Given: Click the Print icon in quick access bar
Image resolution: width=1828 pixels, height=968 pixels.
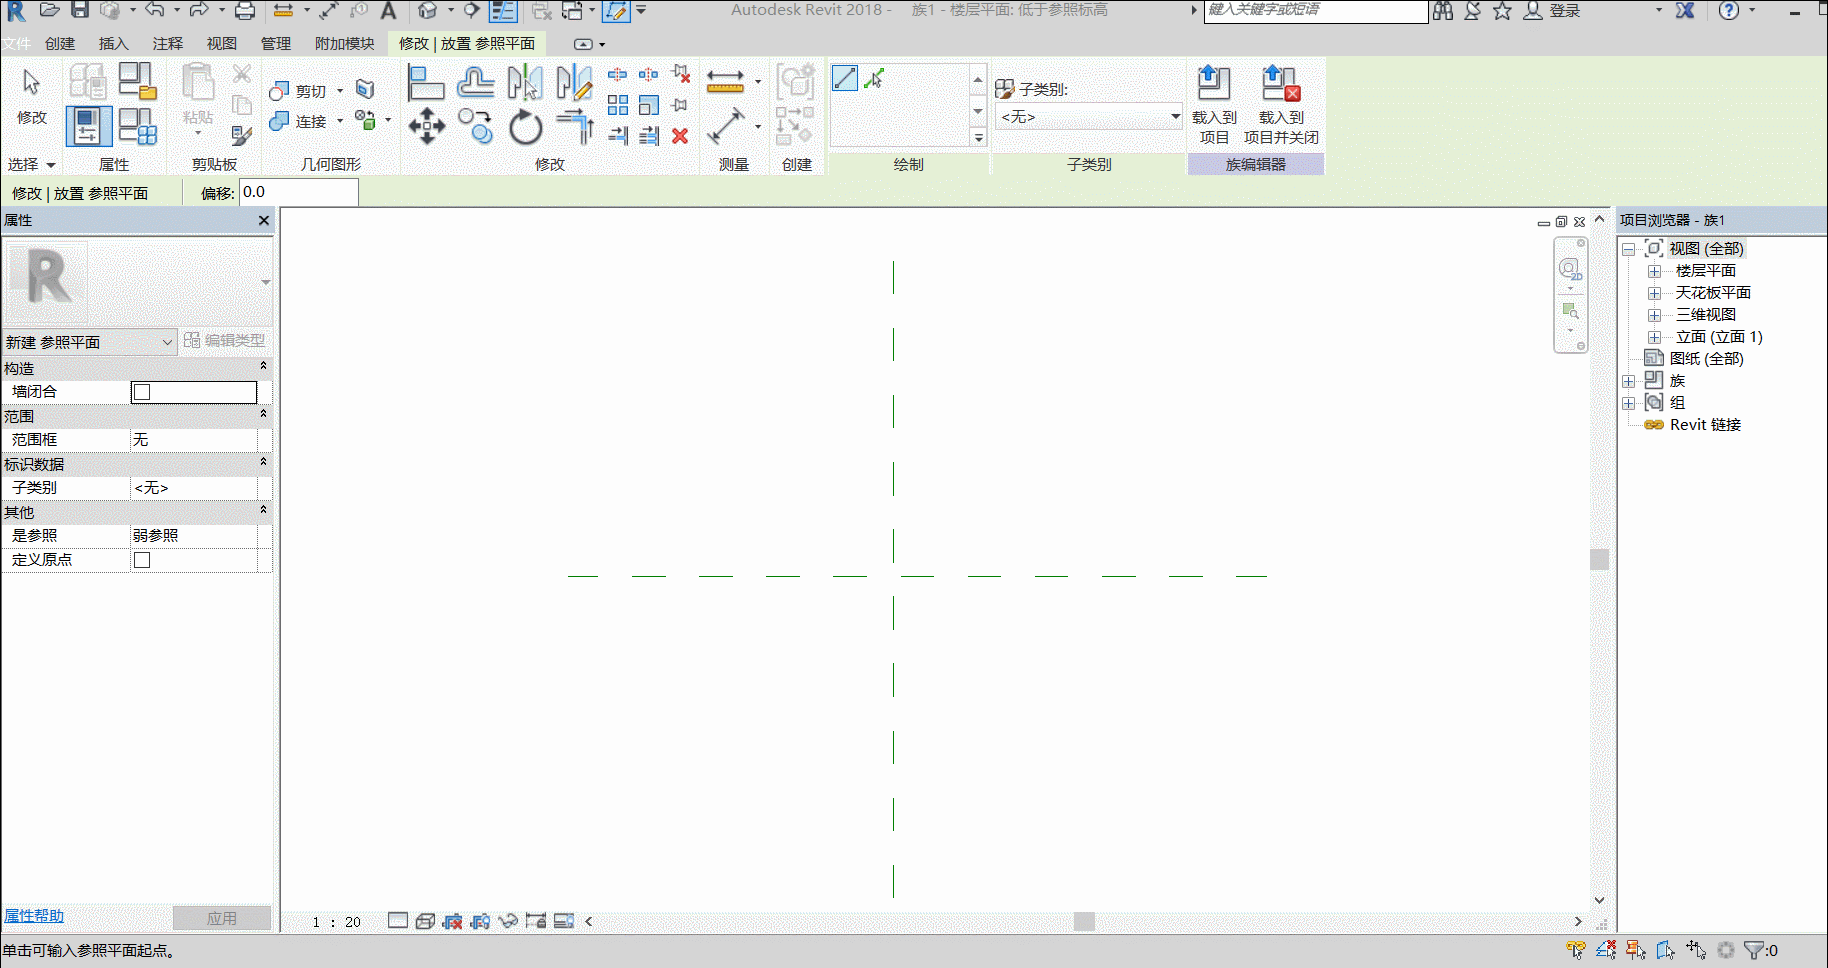Looking at the screenshot, I should point(244,11).
